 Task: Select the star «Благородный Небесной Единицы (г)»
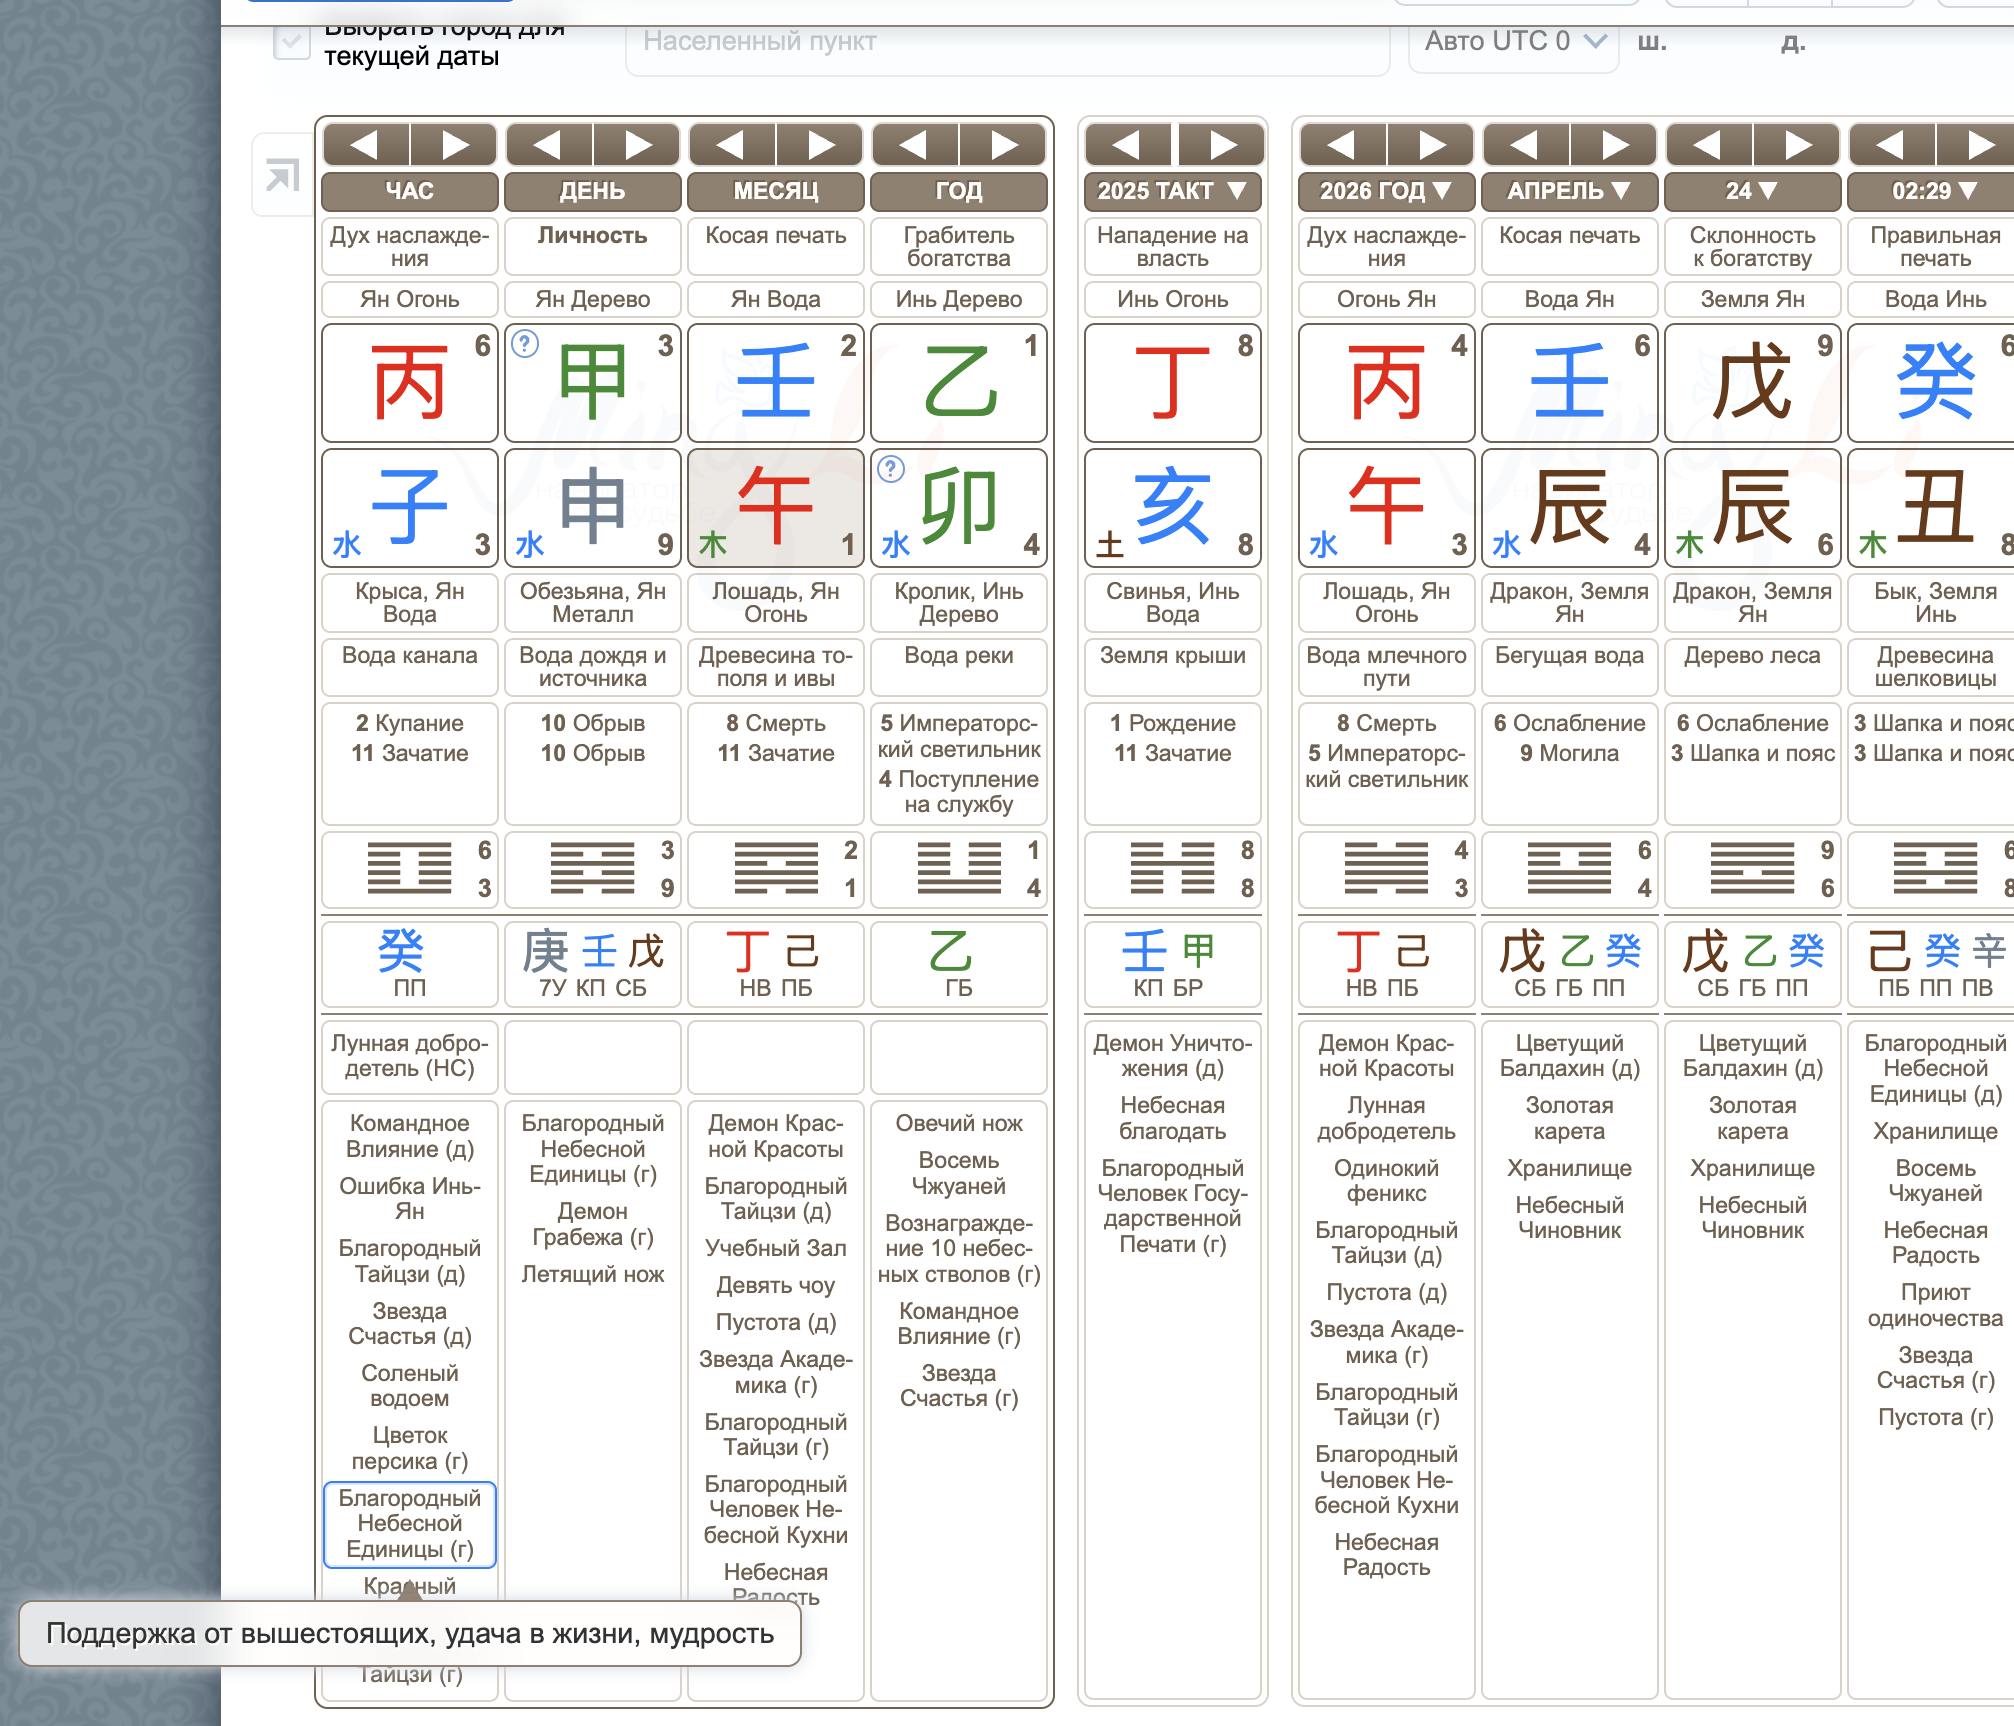tap(409, 1524)
